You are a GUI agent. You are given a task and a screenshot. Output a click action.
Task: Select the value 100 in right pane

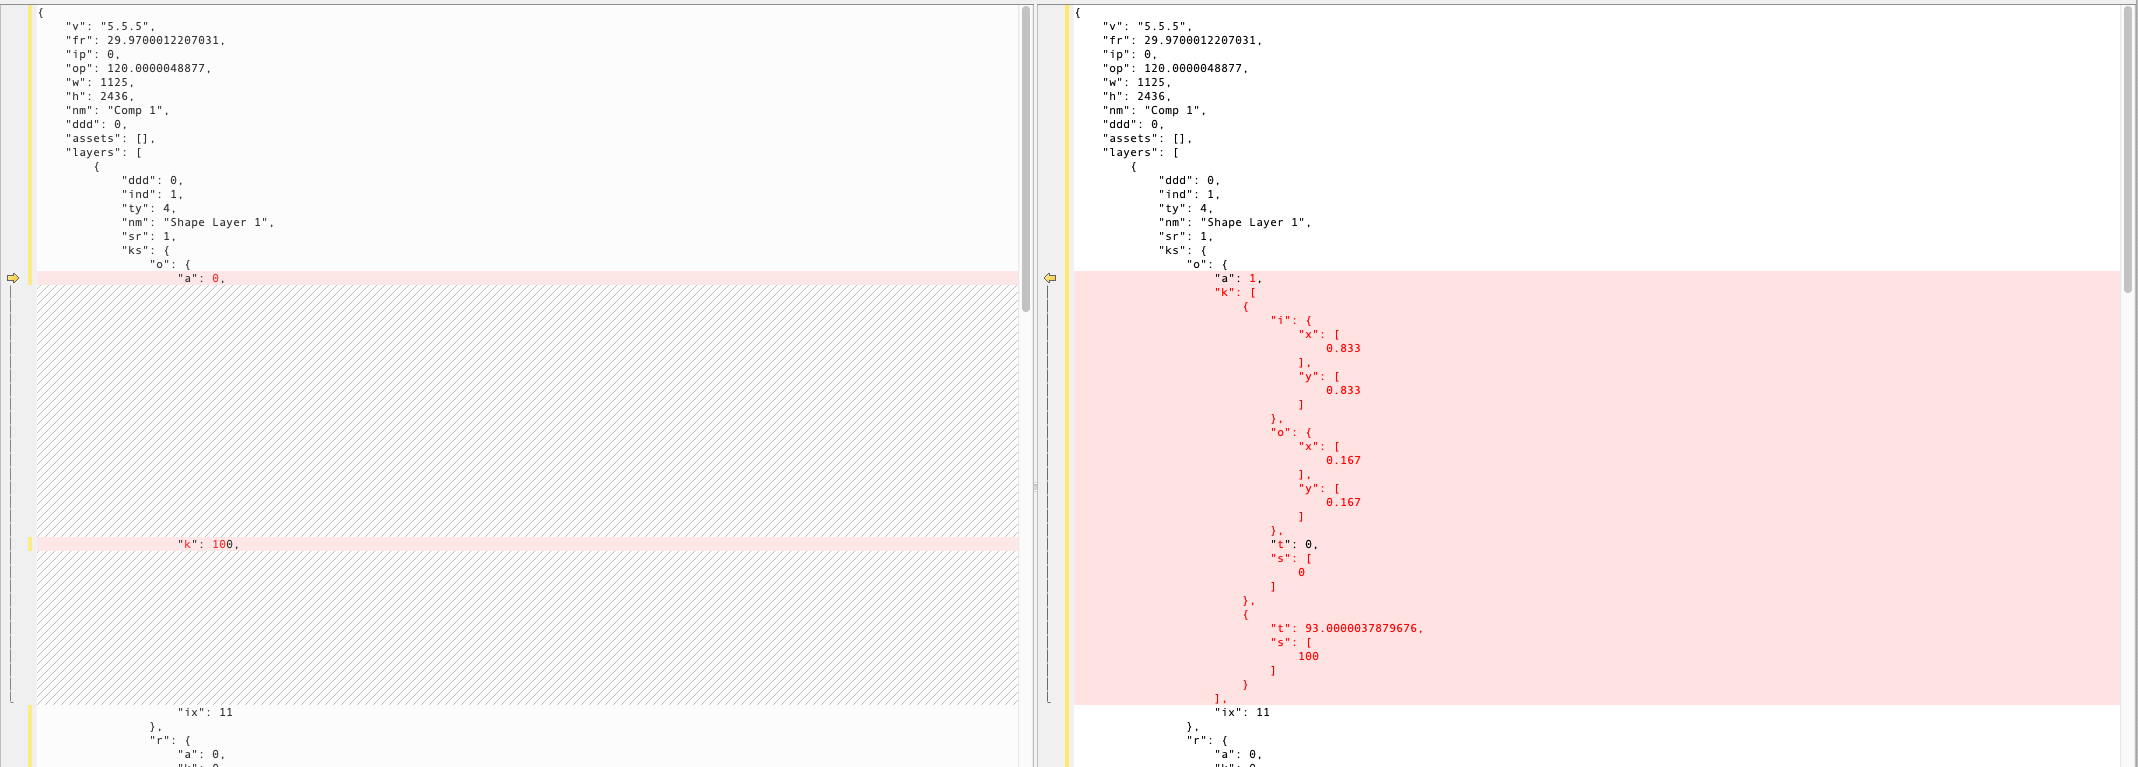(1308, 656)
